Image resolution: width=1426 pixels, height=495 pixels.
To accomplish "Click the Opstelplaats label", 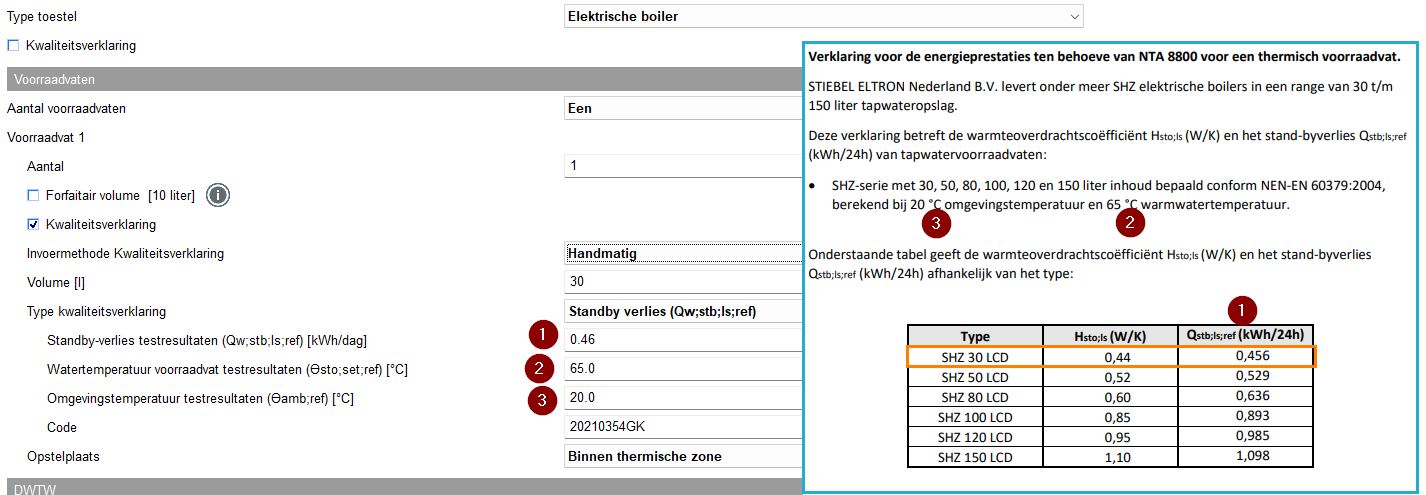I will click(63, 456).
